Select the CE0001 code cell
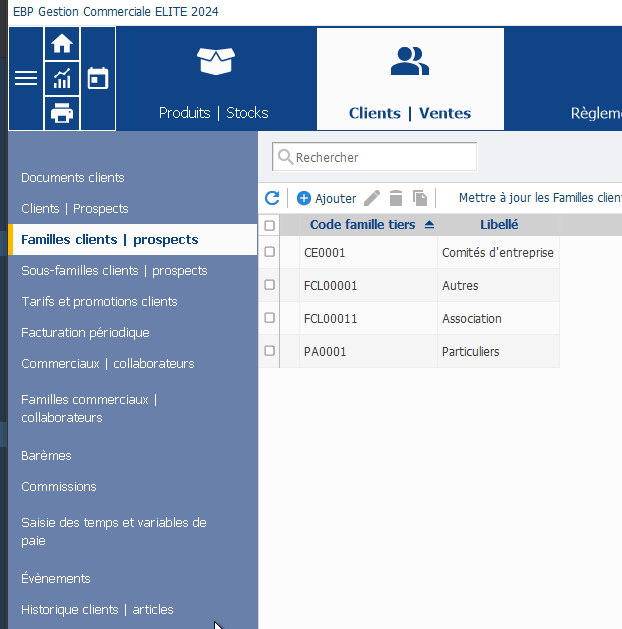Viewport: 622px width, 629px height. (x=368, y=252)
